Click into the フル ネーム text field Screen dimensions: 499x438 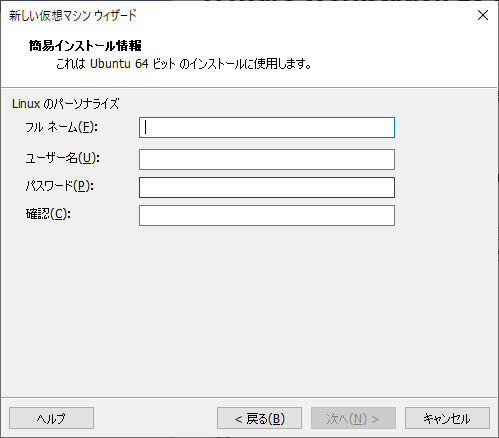tap(267, 127)
